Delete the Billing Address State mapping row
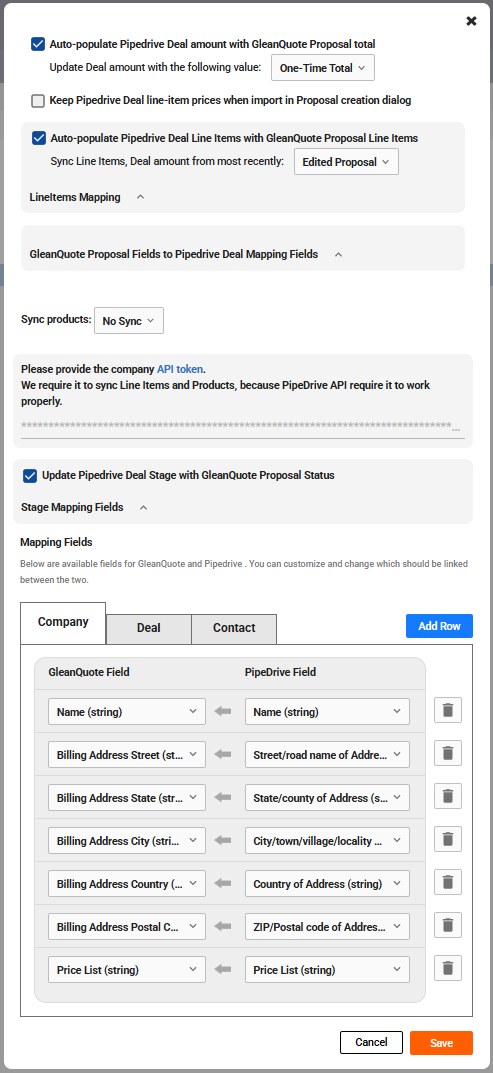 pyautogui.click(x=448, y=797)
